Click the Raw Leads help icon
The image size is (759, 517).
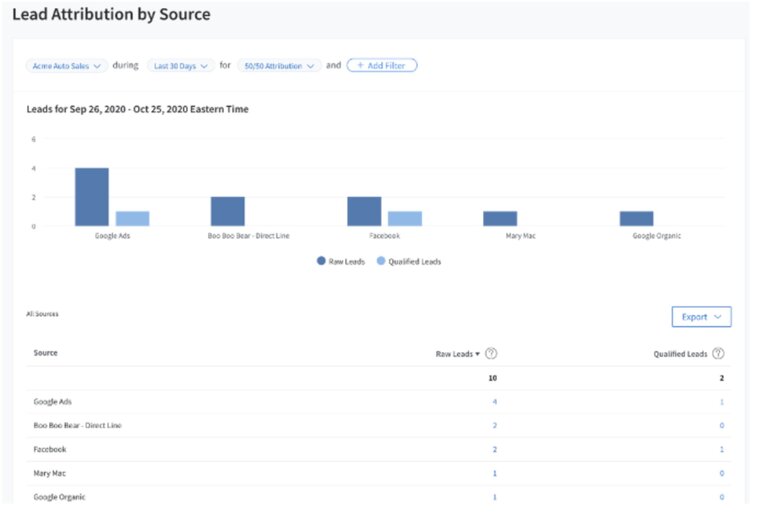click(491, 353)
